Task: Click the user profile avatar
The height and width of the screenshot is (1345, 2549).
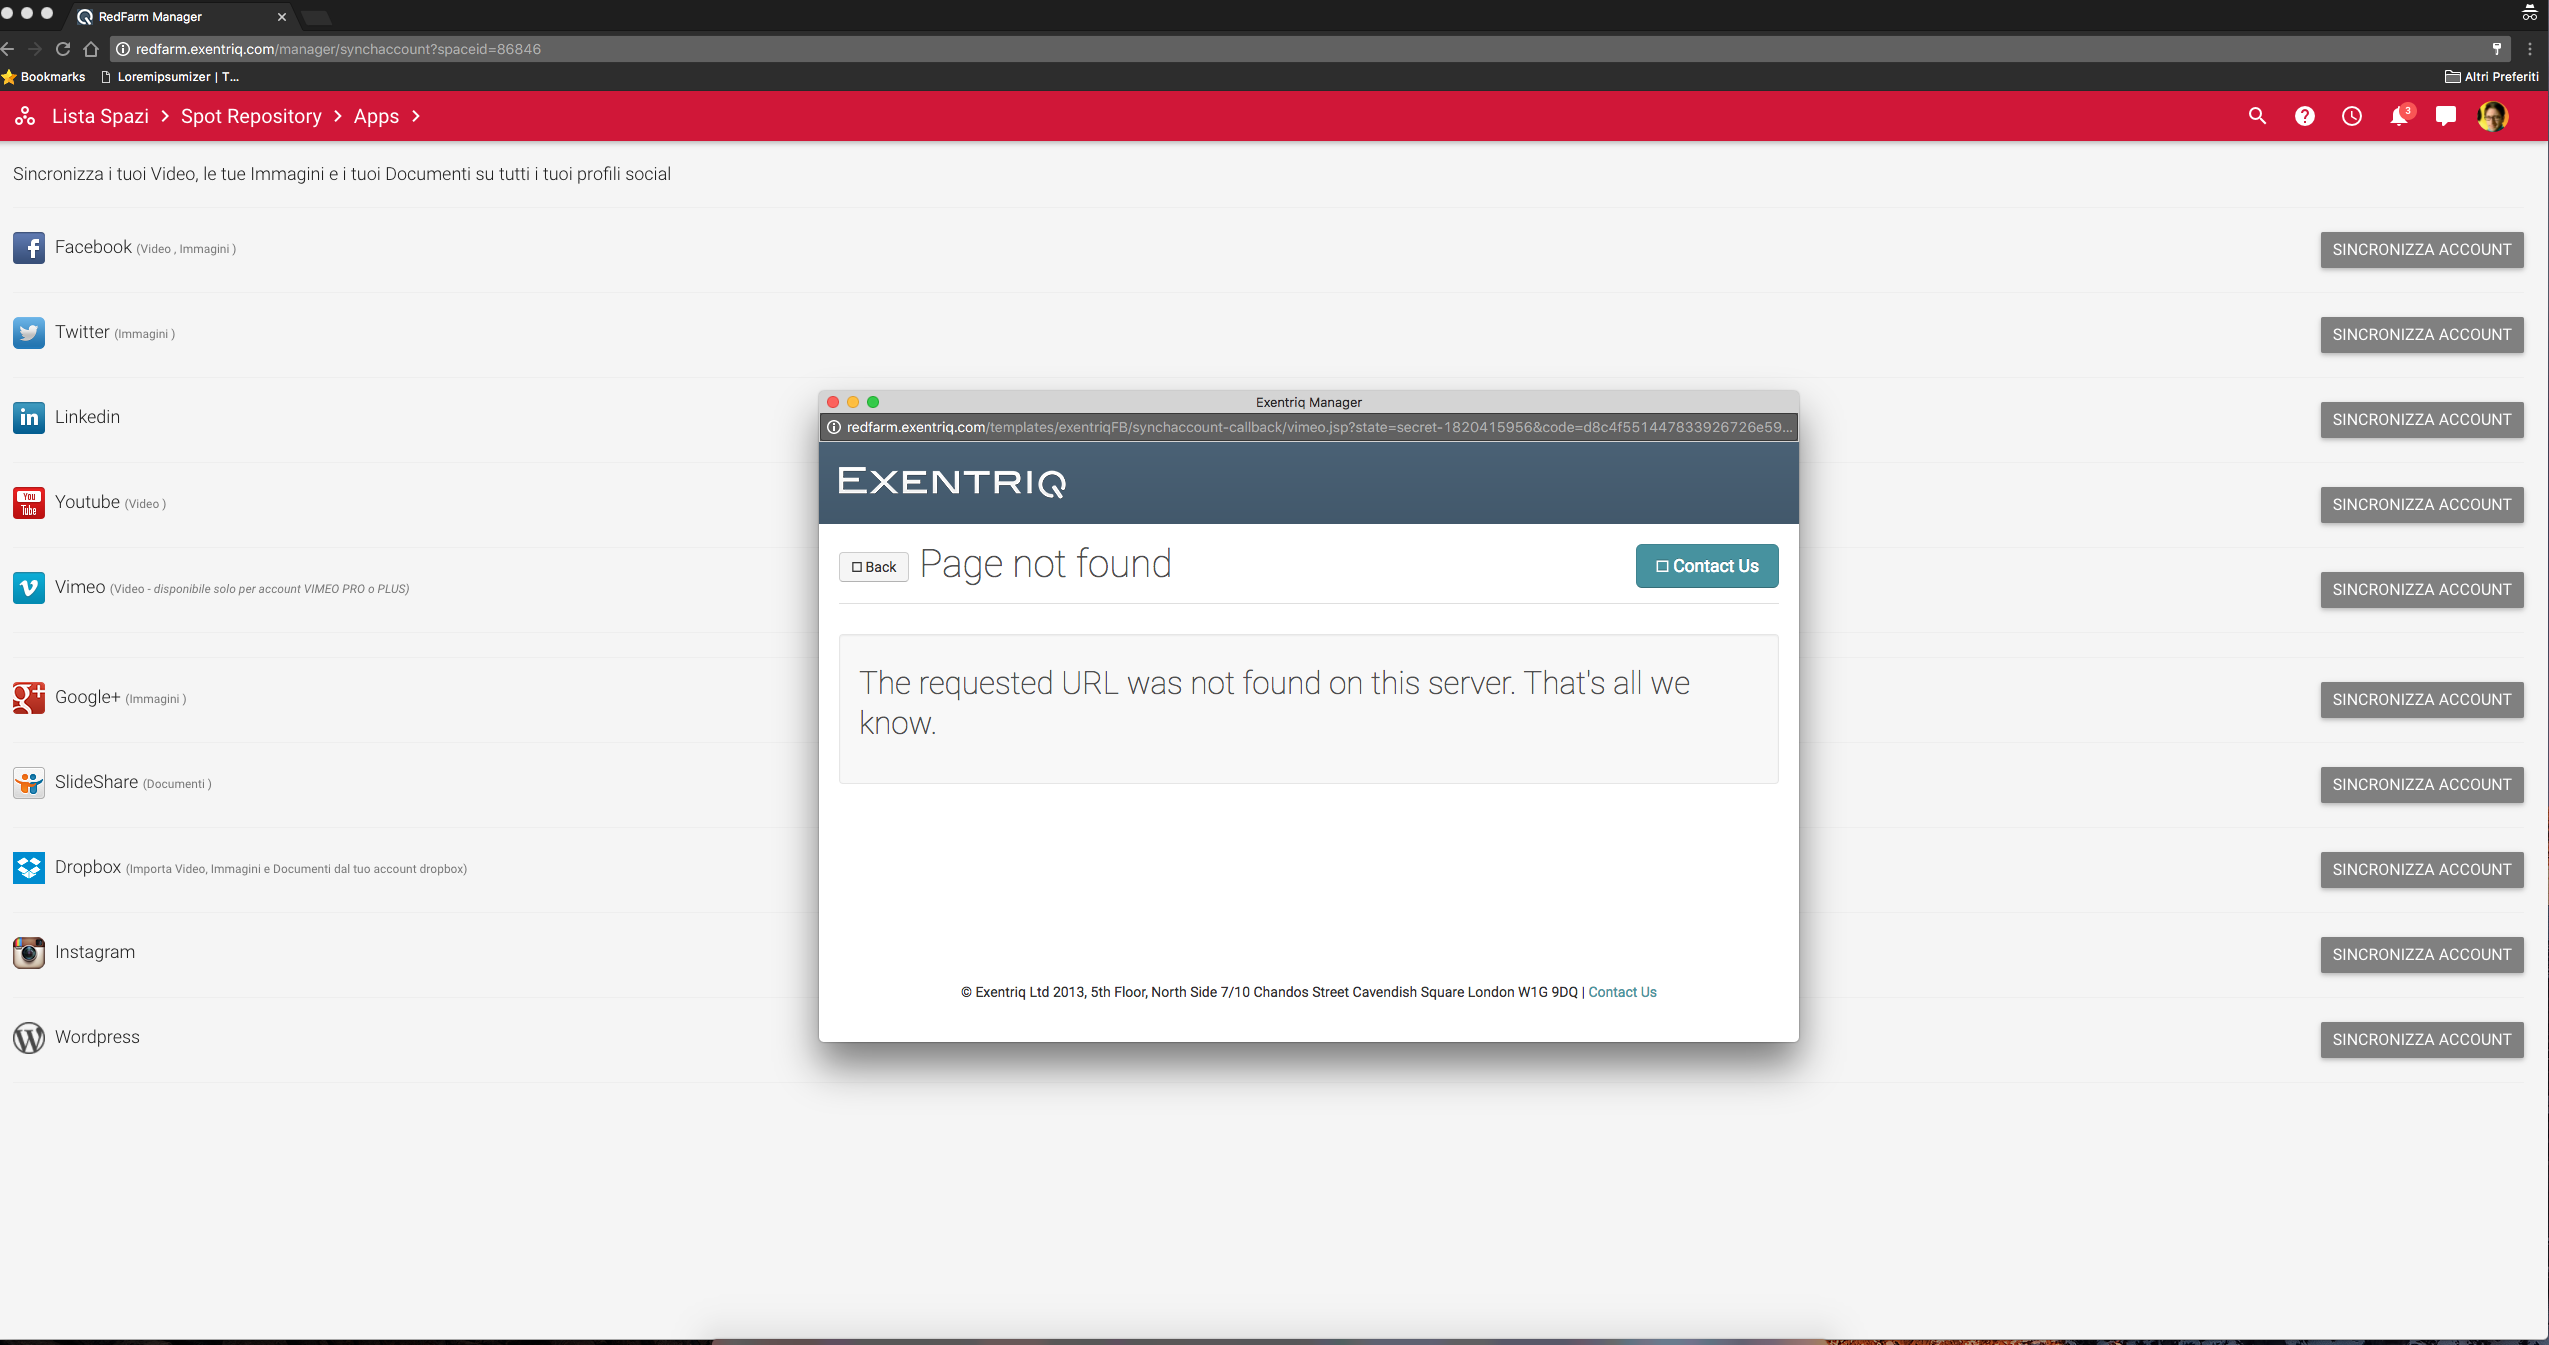Action: pos(2492,116)
